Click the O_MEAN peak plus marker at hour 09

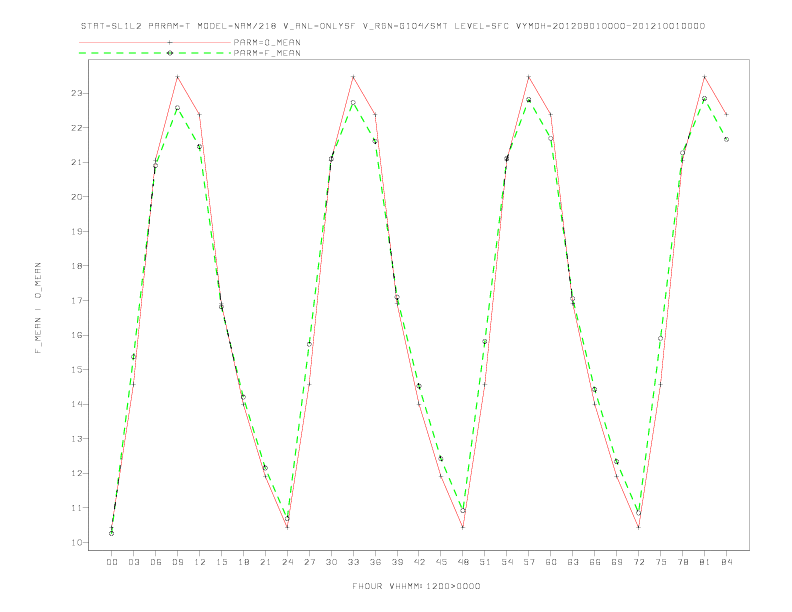(177, 77)
